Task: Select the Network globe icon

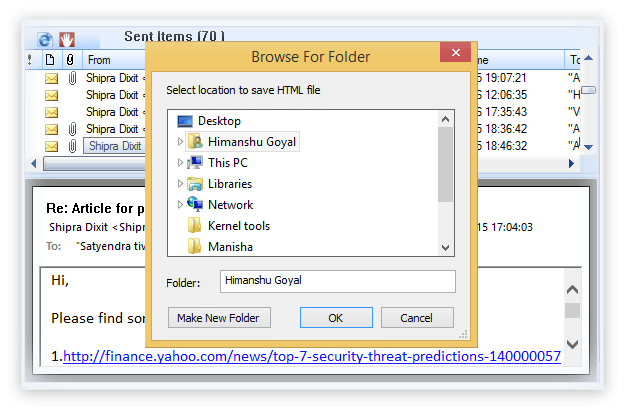Action: click(195, 204)
